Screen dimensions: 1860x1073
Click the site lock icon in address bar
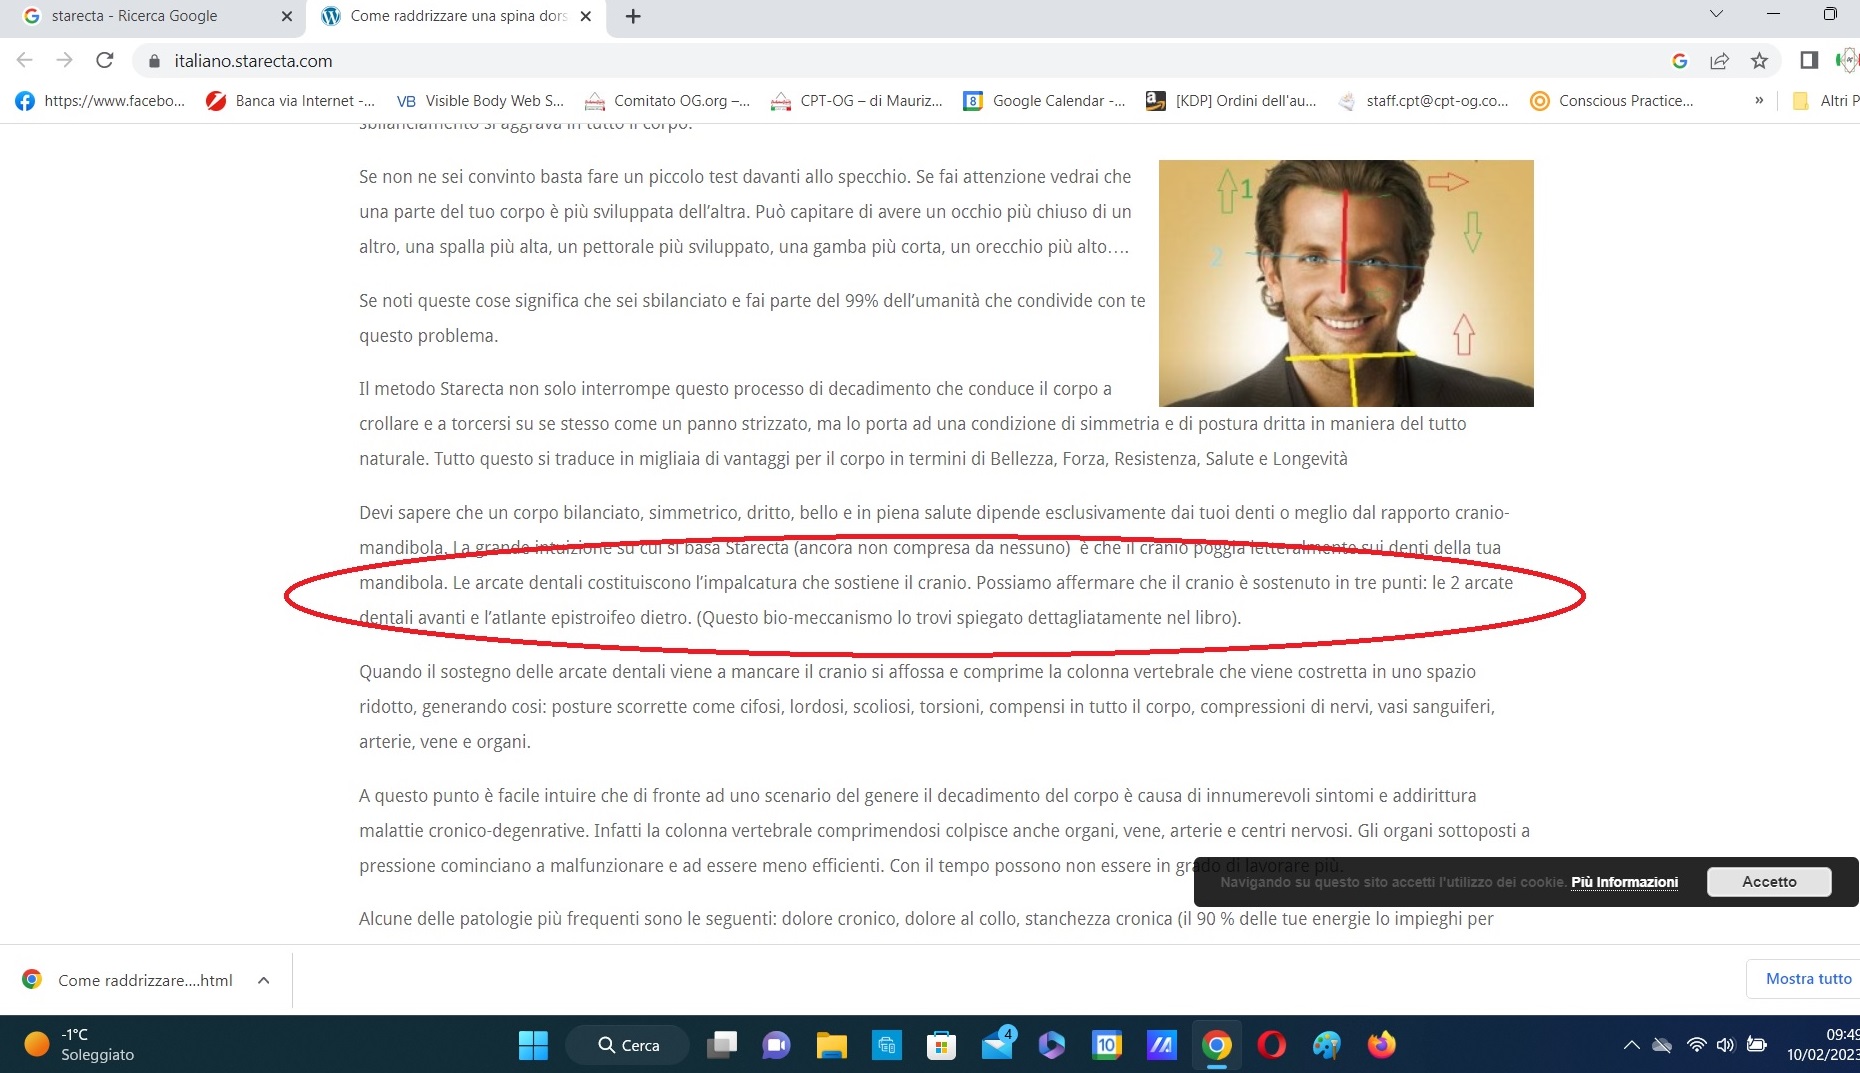154,61
